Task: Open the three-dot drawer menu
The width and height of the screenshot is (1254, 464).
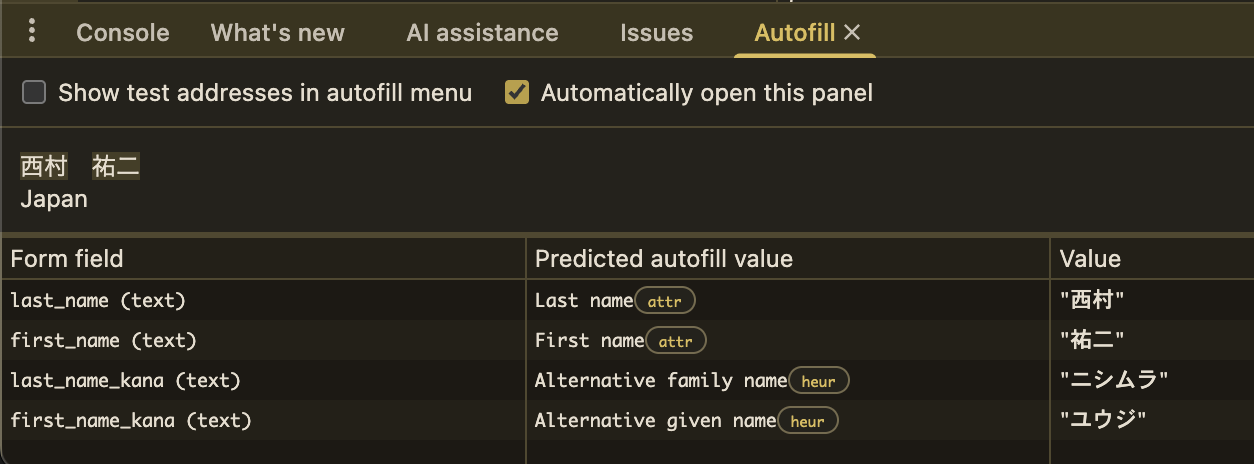Action: 32,32
